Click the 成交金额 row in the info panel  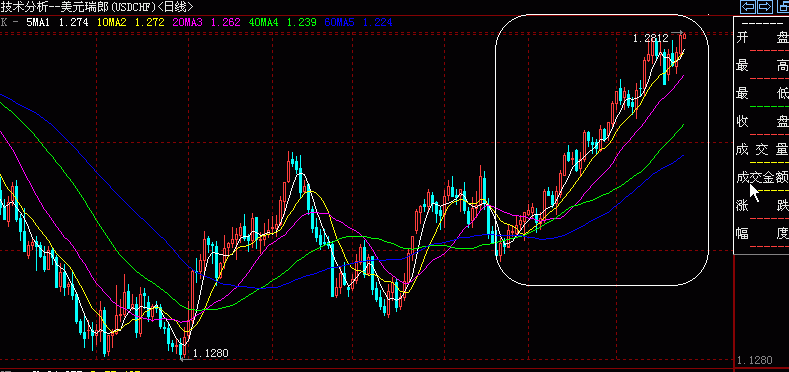coord(762,178)
